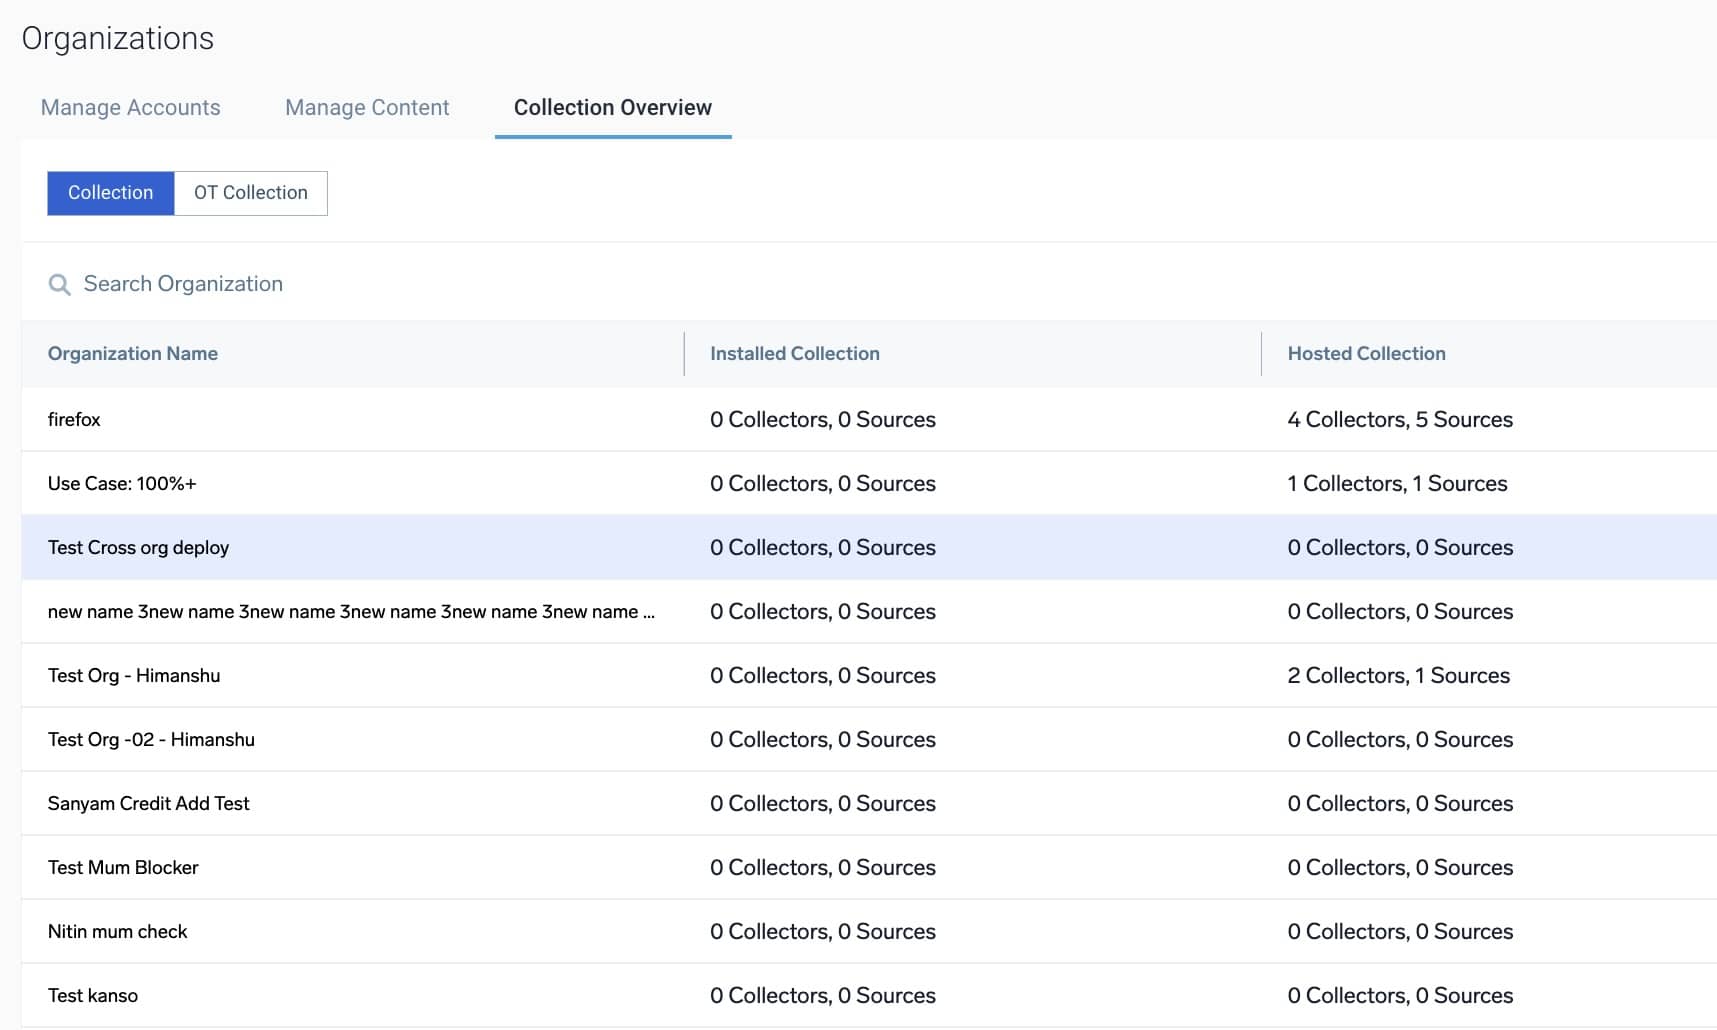Select the Nitin mum check row
This screenshot has height=1030, width=1717.
(117, 931)
